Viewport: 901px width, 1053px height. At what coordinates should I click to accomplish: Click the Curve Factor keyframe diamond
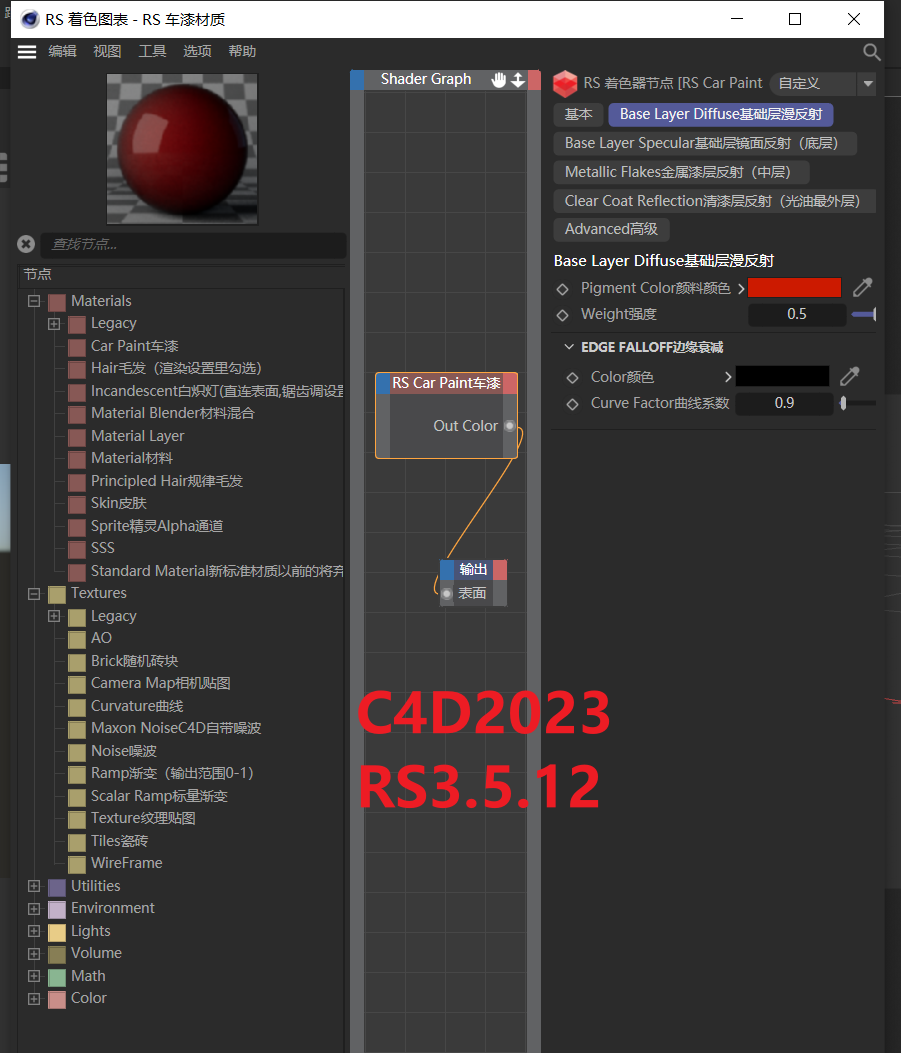[572, 404]
